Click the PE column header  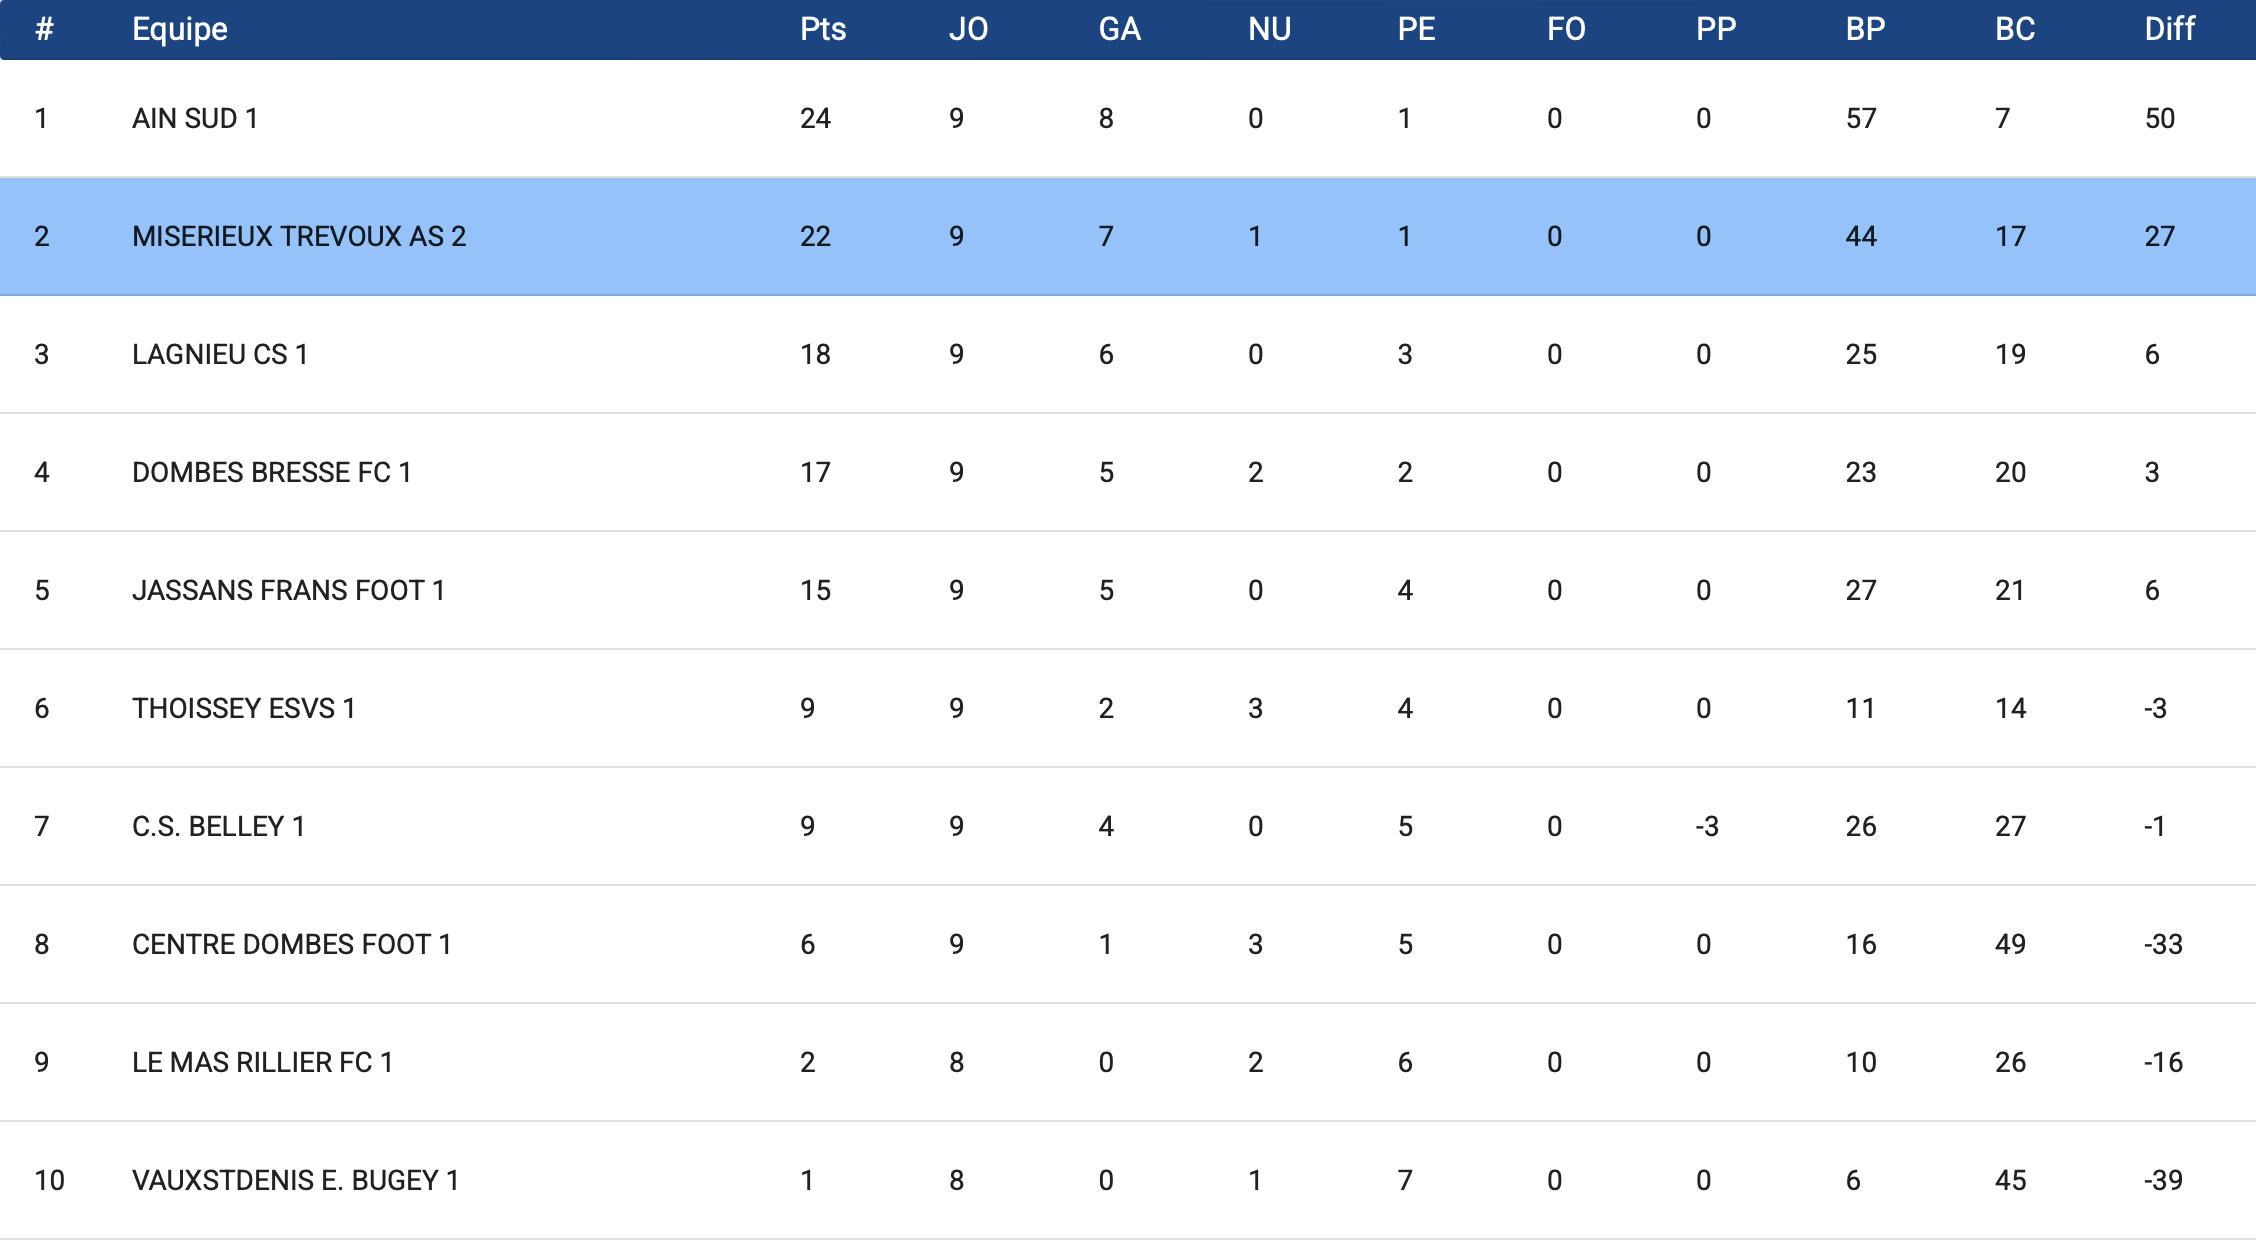(1416, 29)
